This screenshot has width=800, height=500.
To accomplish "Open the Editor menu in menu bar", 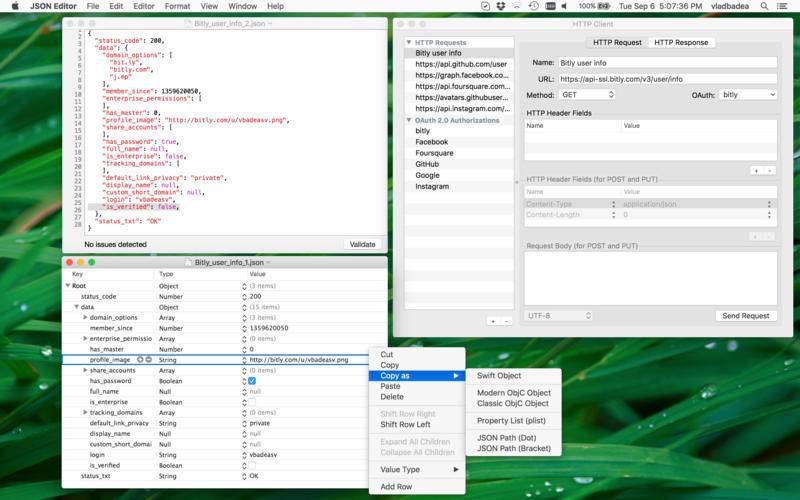I will [x=144, y=6].
